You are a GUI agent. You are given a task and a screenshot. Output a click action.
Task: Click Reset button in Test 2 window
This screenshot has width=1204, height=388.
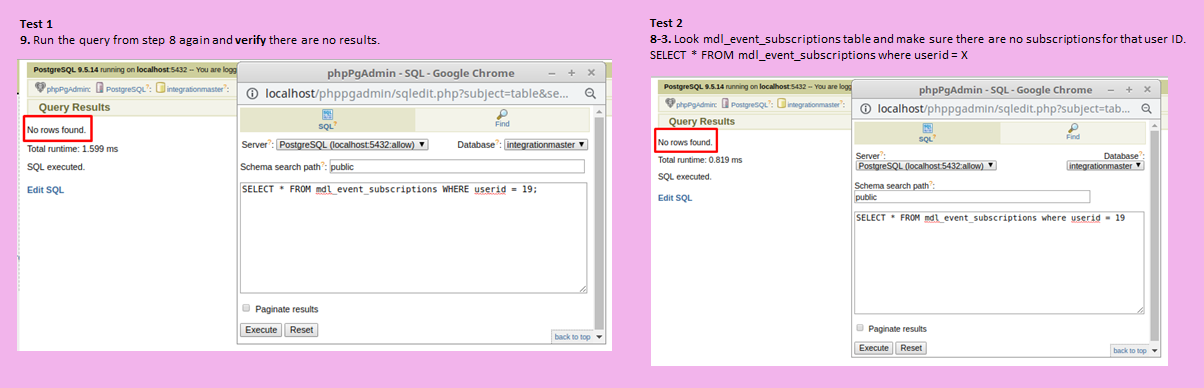[910, 347]
